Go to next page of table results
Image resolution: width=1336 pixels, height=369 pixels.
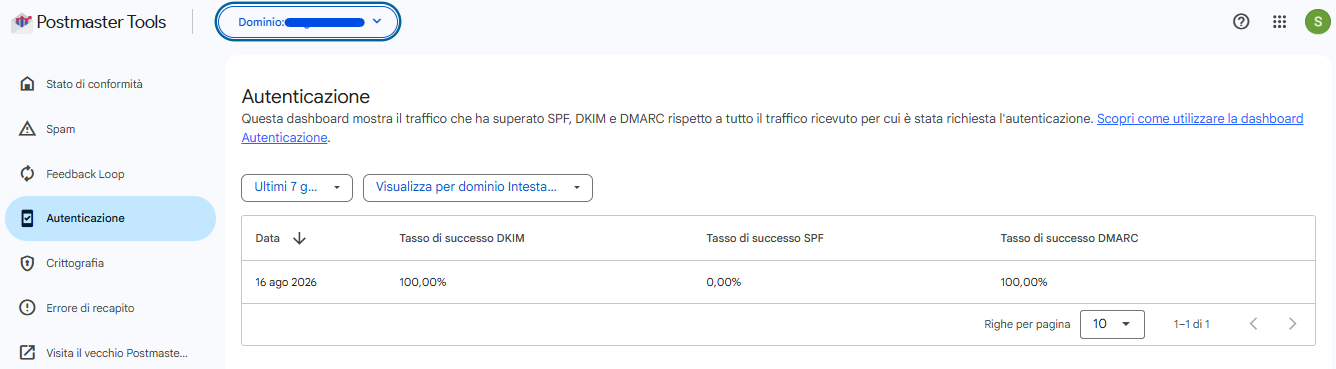(1293, 324)
